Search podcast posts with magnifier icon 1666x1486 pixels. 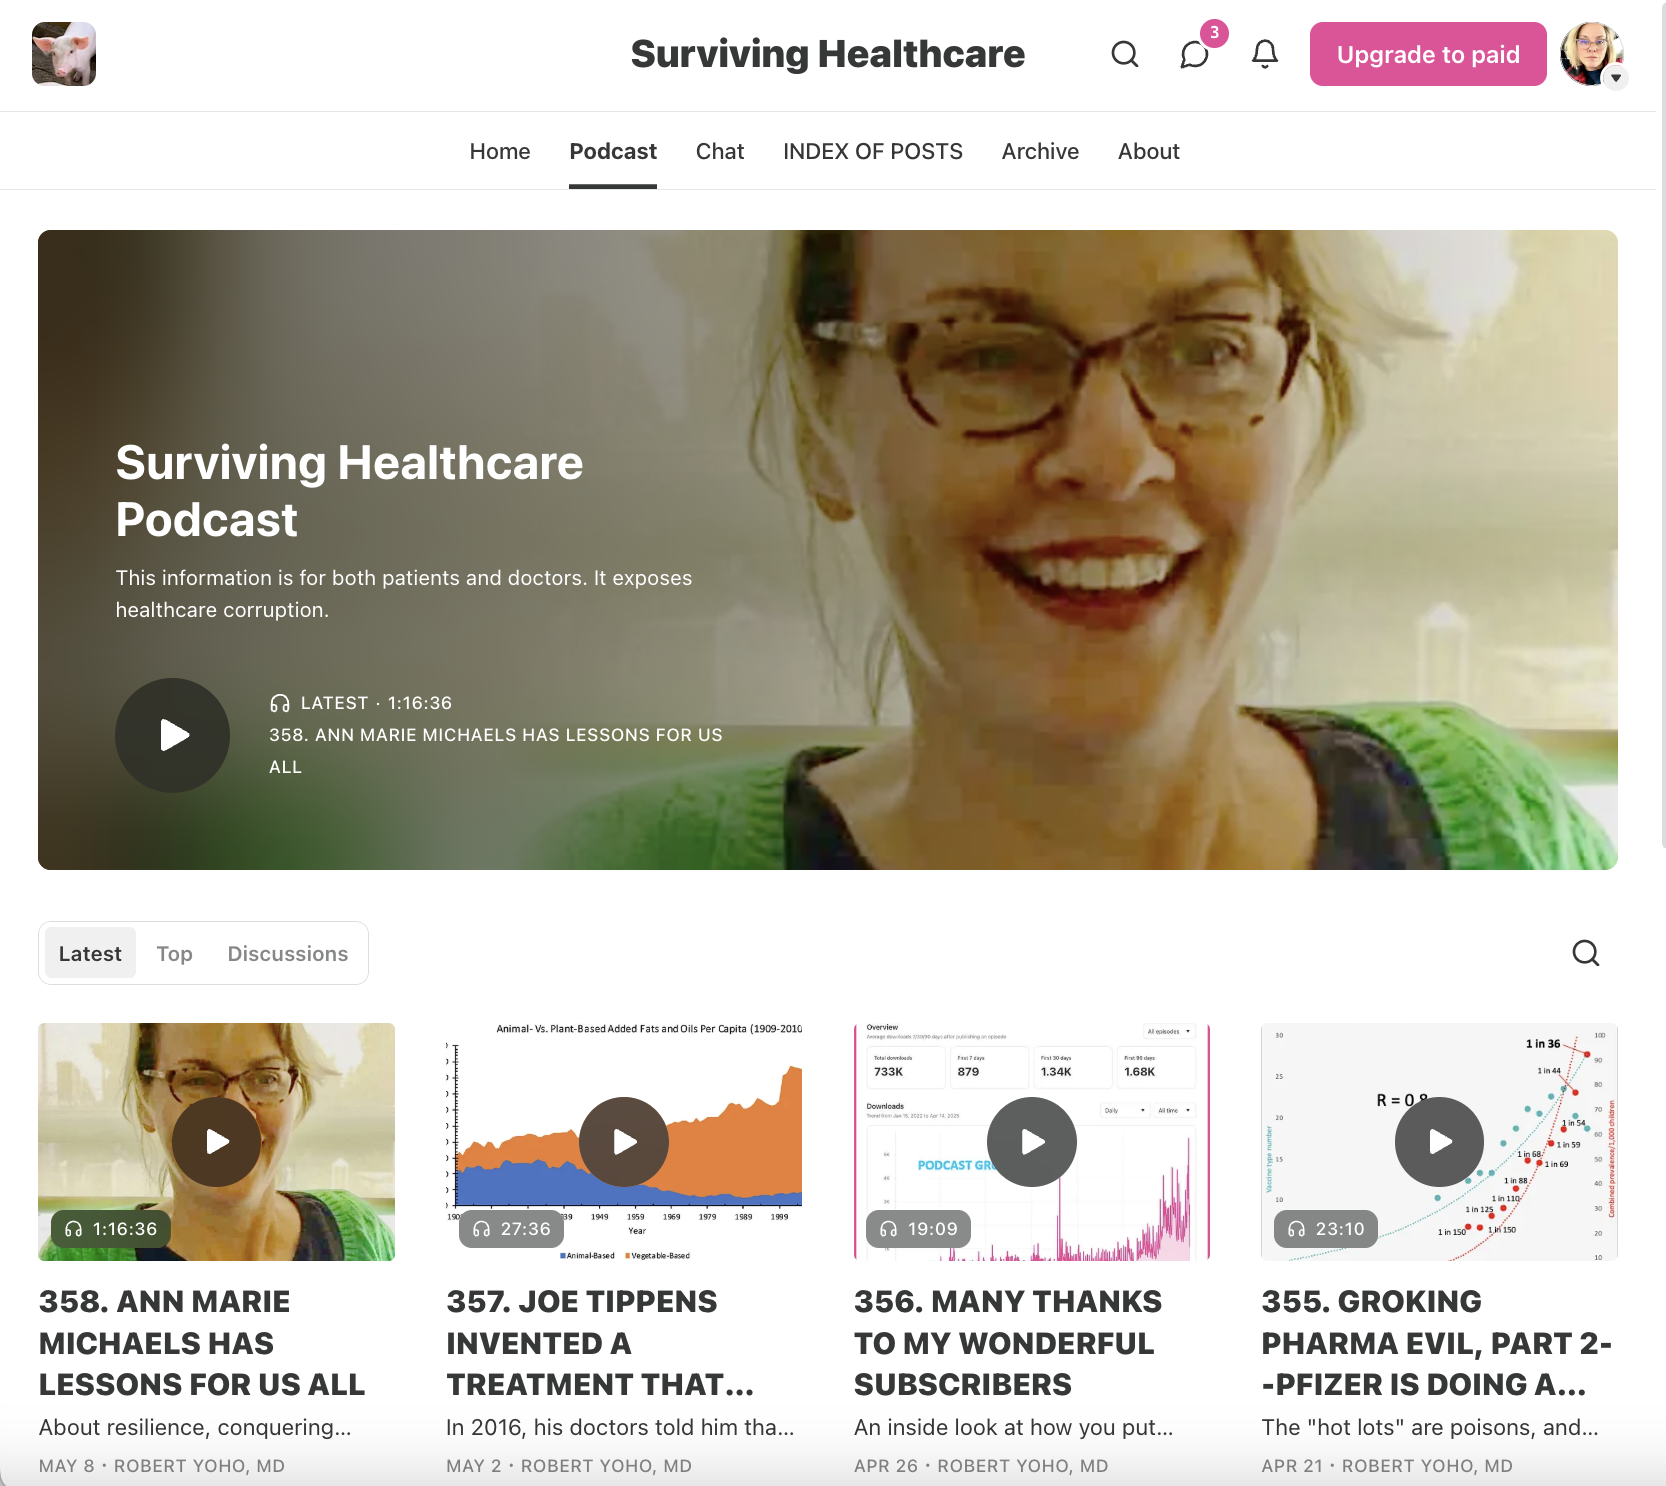[1586, 953]
